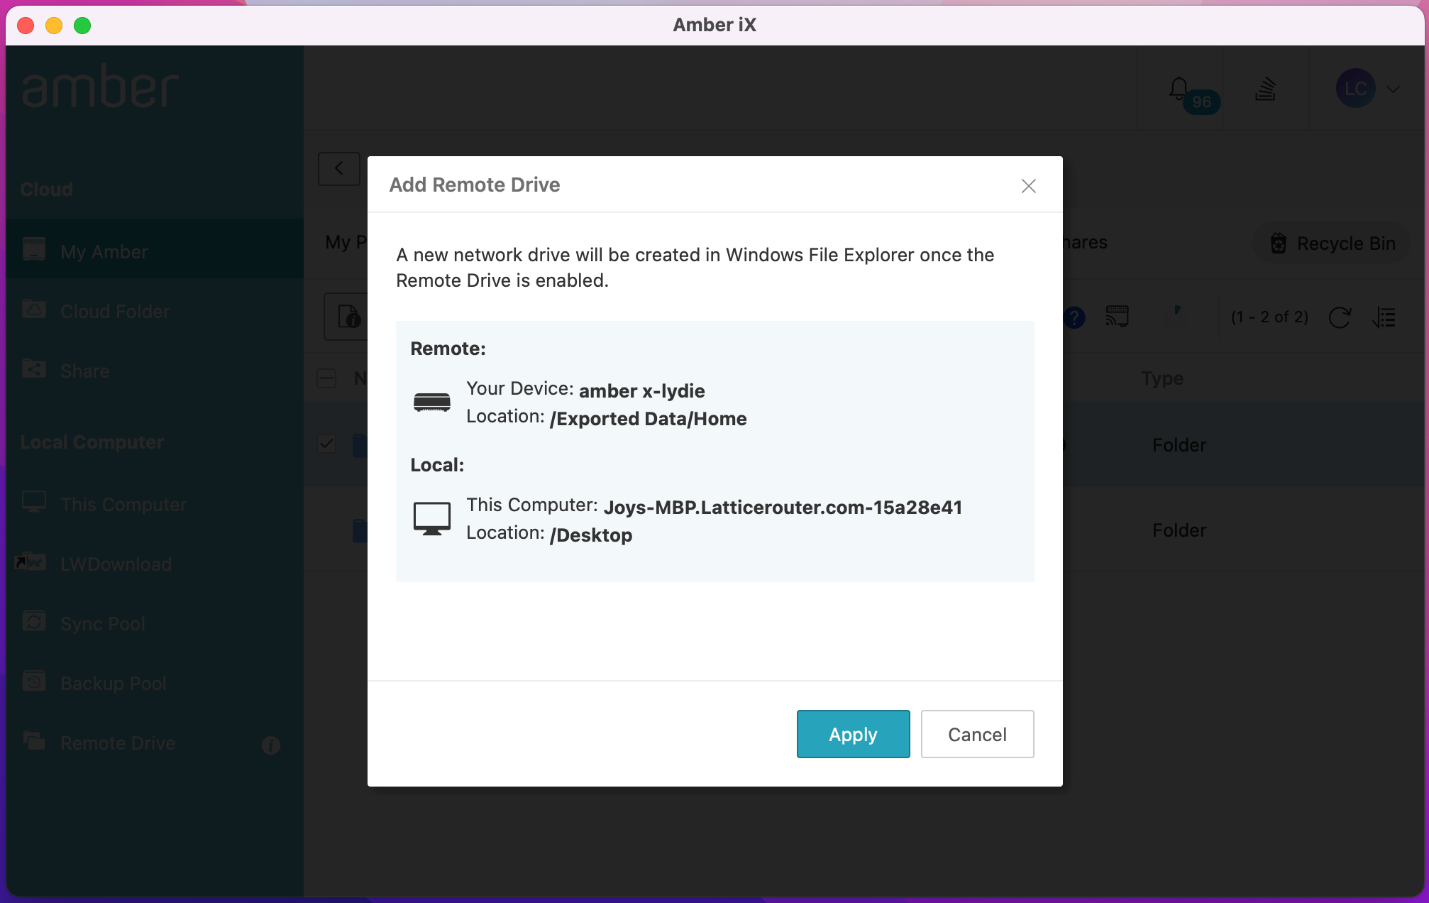Click the 'Cloud' section heading

click(x=47, y=189)
